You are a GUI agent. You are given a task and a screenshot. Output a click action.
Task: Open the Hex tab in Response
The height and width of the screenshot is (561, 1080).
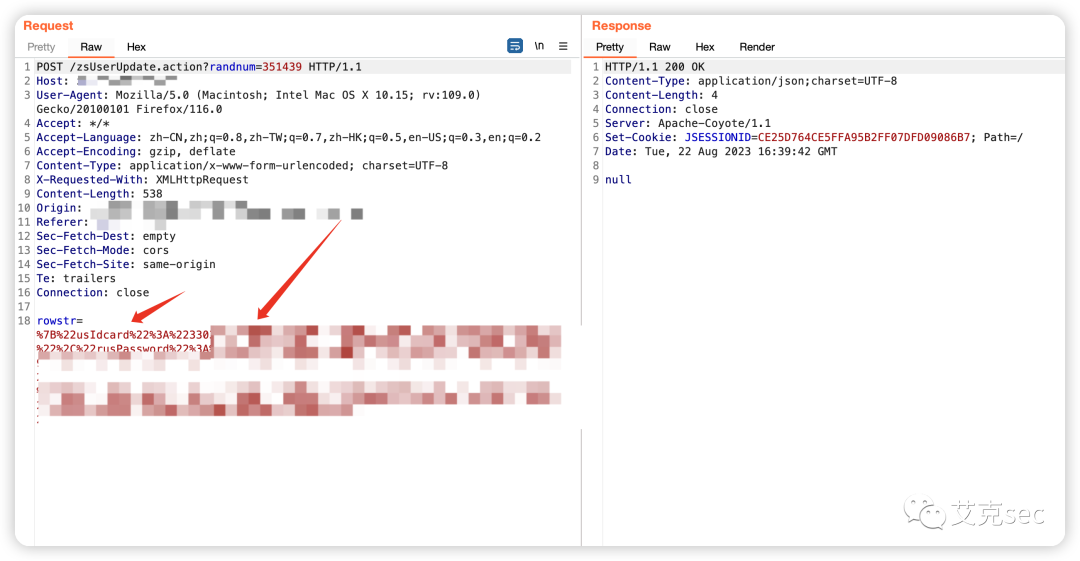[705, 47]
